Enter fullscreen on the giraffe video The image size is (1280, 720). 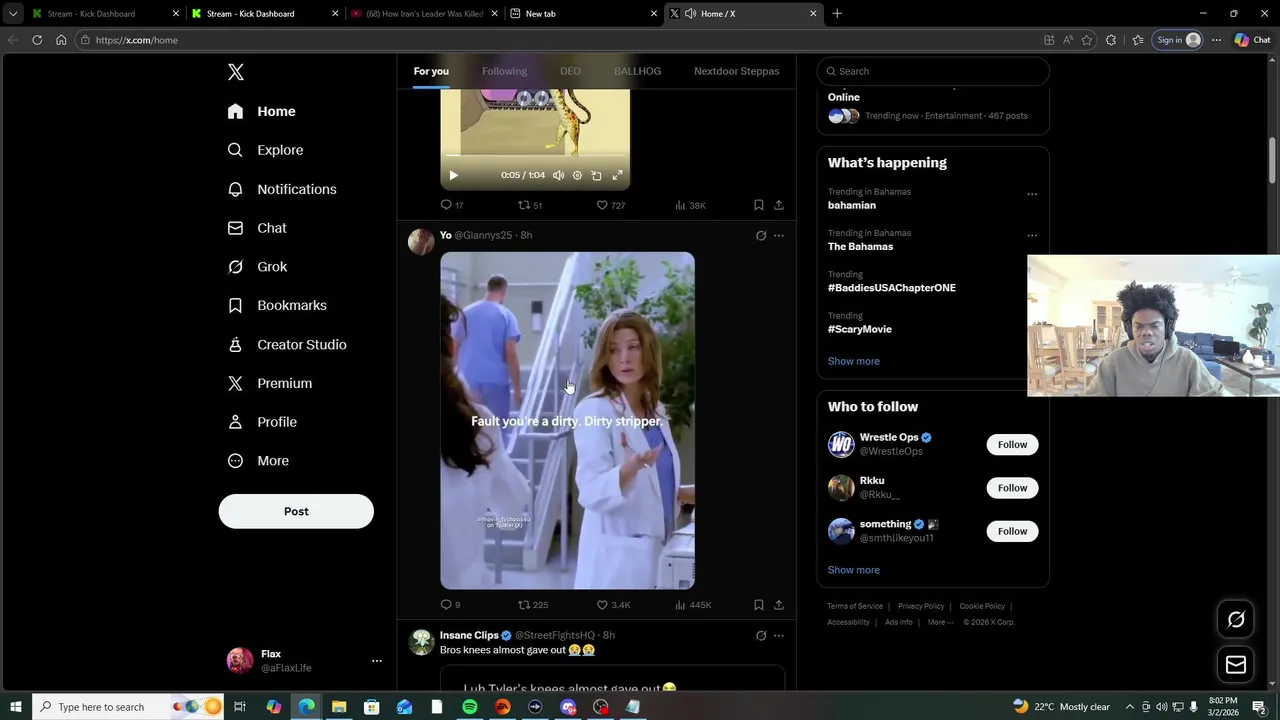click(617, 175)
